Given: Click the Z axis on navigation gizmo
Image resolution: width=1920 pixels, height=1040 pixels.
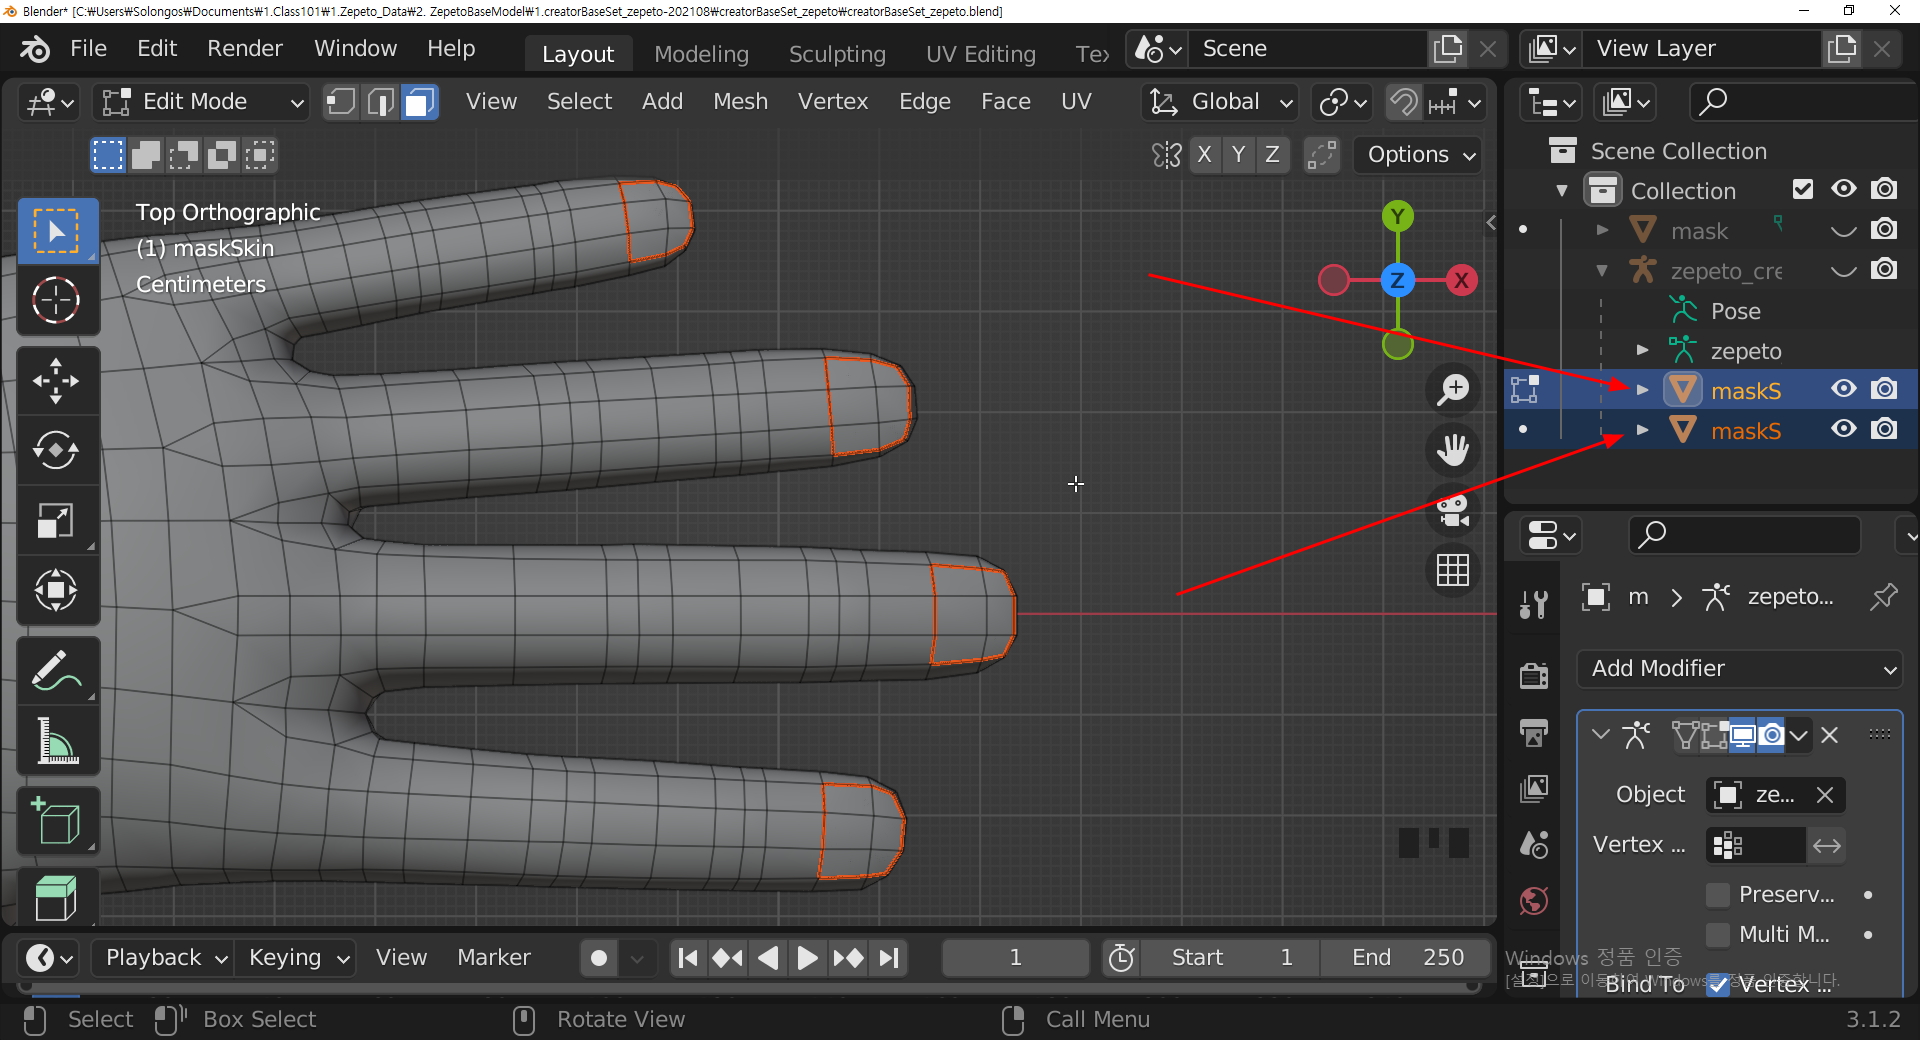Looking at the screenshot, I should pyautogui.click(x=1397, y=280).
